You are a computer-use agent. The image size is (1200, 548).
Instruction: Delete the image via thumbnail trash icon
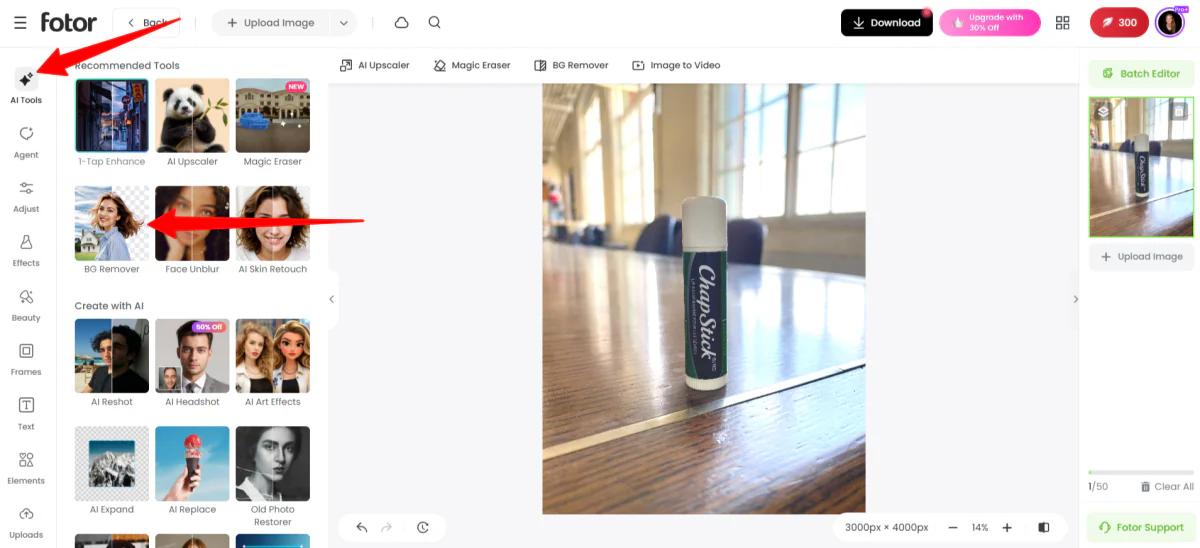click(1180, 111)
